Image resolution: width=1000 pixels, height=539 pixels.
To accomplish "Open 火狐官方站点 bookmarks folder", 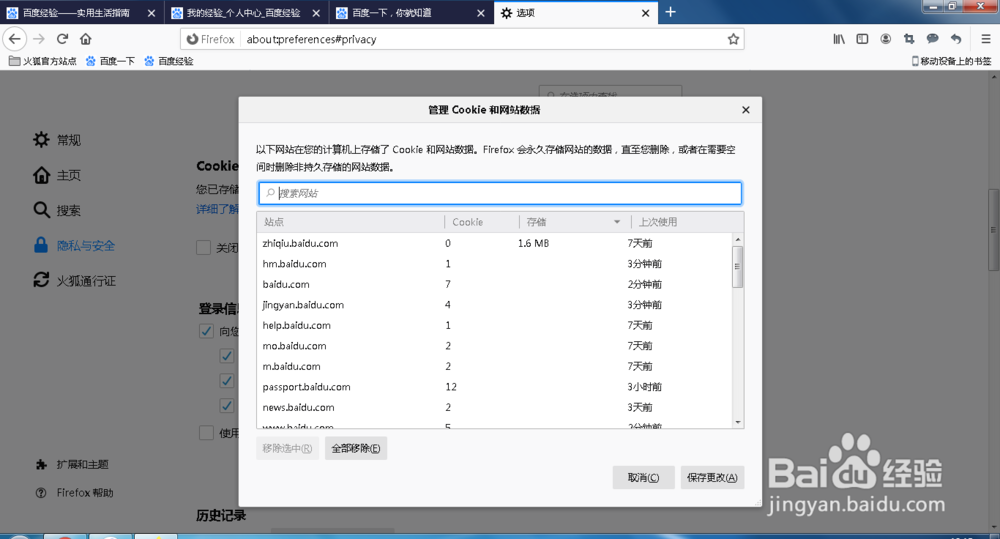I will tap(43, 61).
